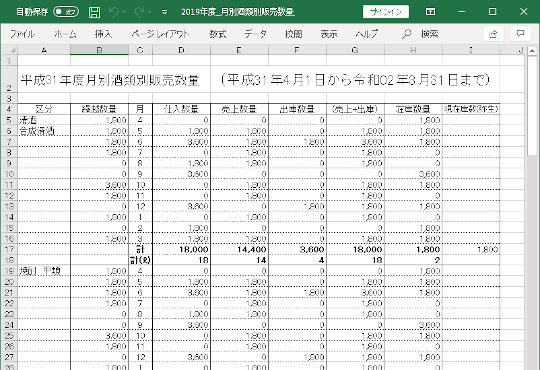Screen dimensions: 540x370
Task: Click the 出庫数量 header cell
Action: 297,109
